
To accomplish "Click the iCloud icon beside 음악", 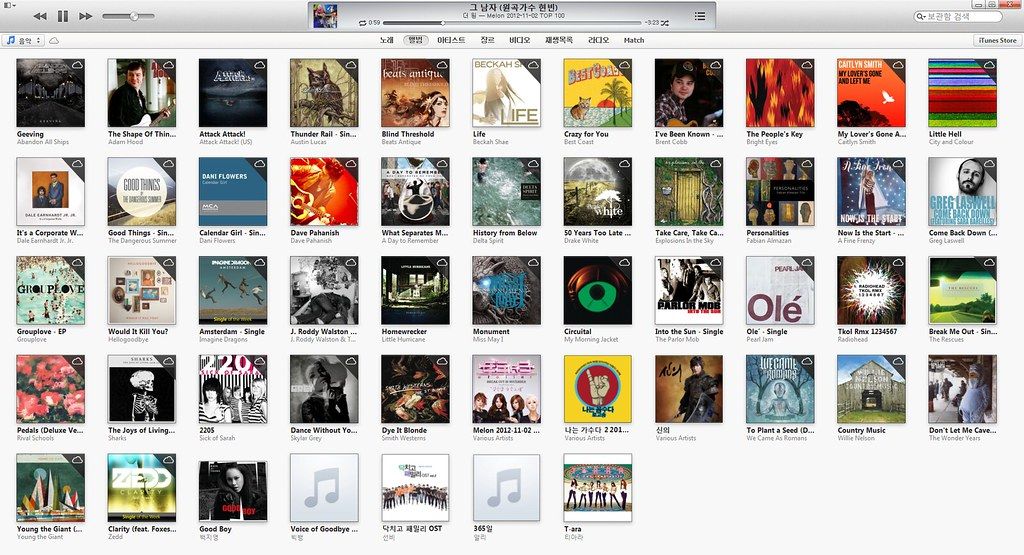I will [x=54, y=40].
